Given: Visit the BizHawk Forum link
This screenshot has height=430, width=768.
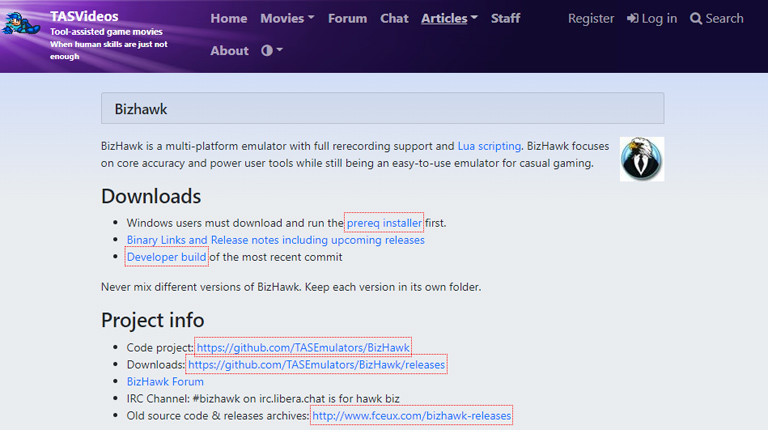Looking at the screenshot, I should (x=167, y=381).
